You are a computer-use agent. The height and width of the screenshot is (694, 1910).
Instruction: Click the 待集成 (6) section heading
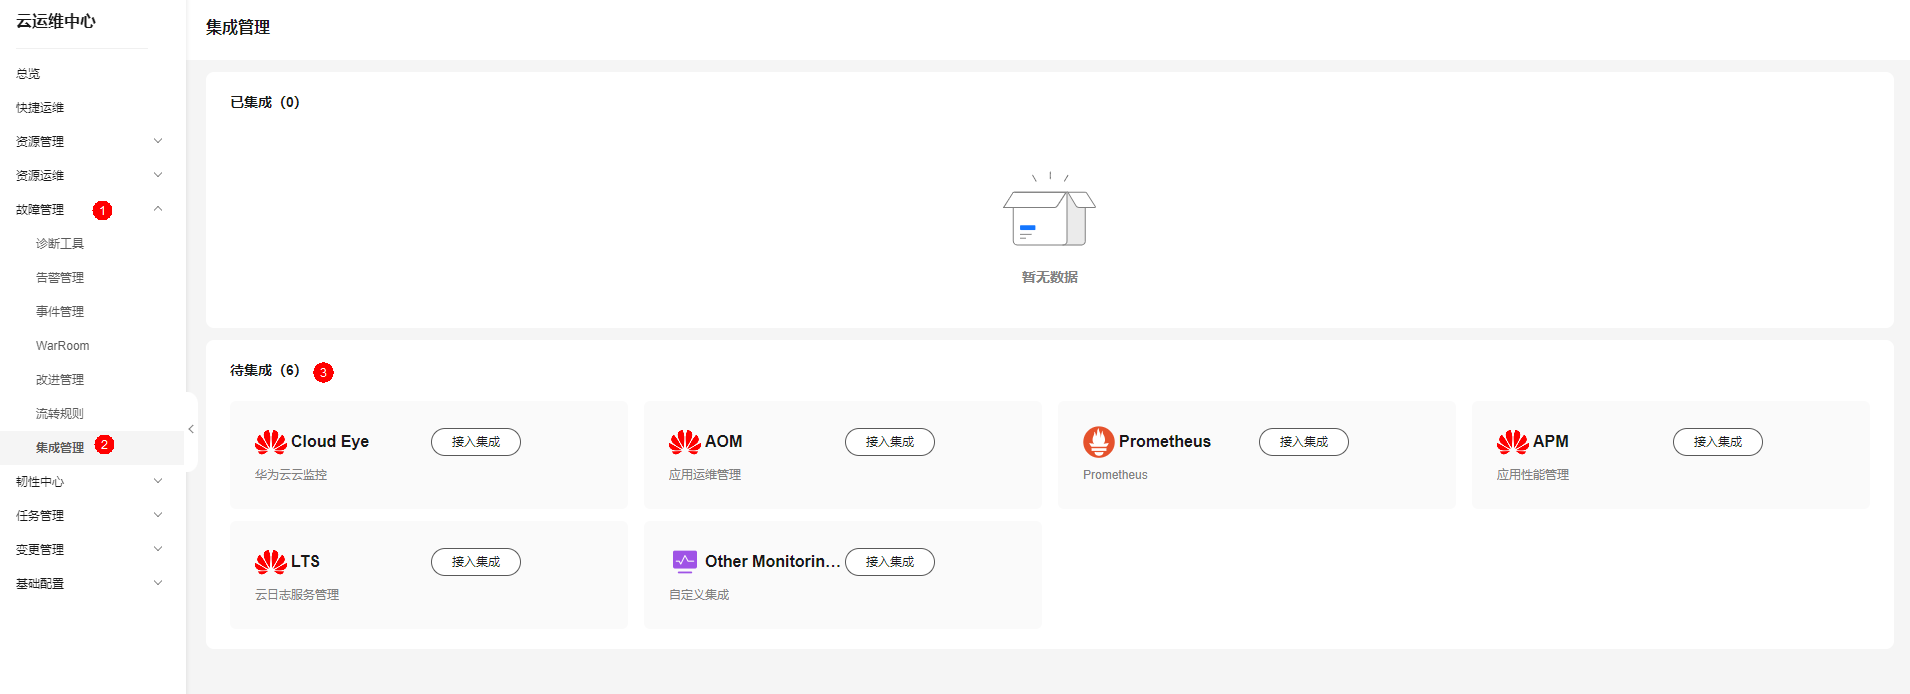[x=265, y=370]
